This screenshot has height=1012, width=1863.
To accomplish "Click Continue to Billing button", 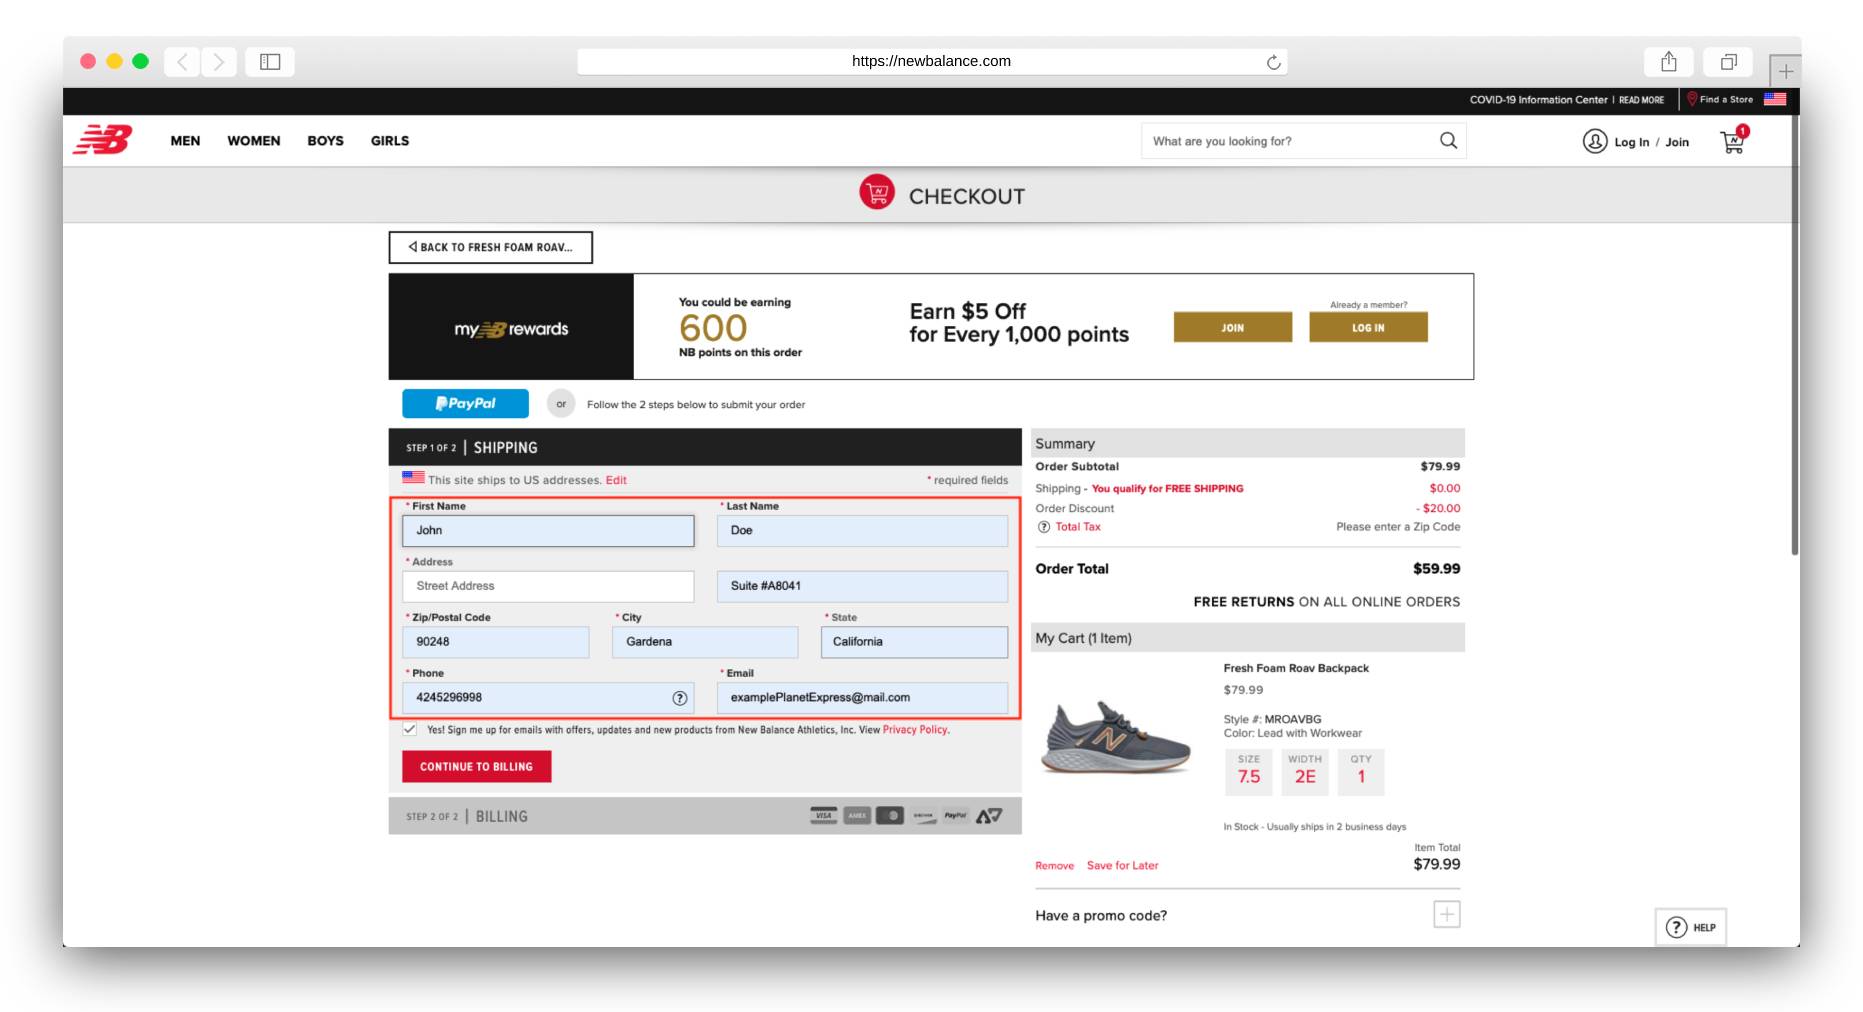I will tap(477, 766).
